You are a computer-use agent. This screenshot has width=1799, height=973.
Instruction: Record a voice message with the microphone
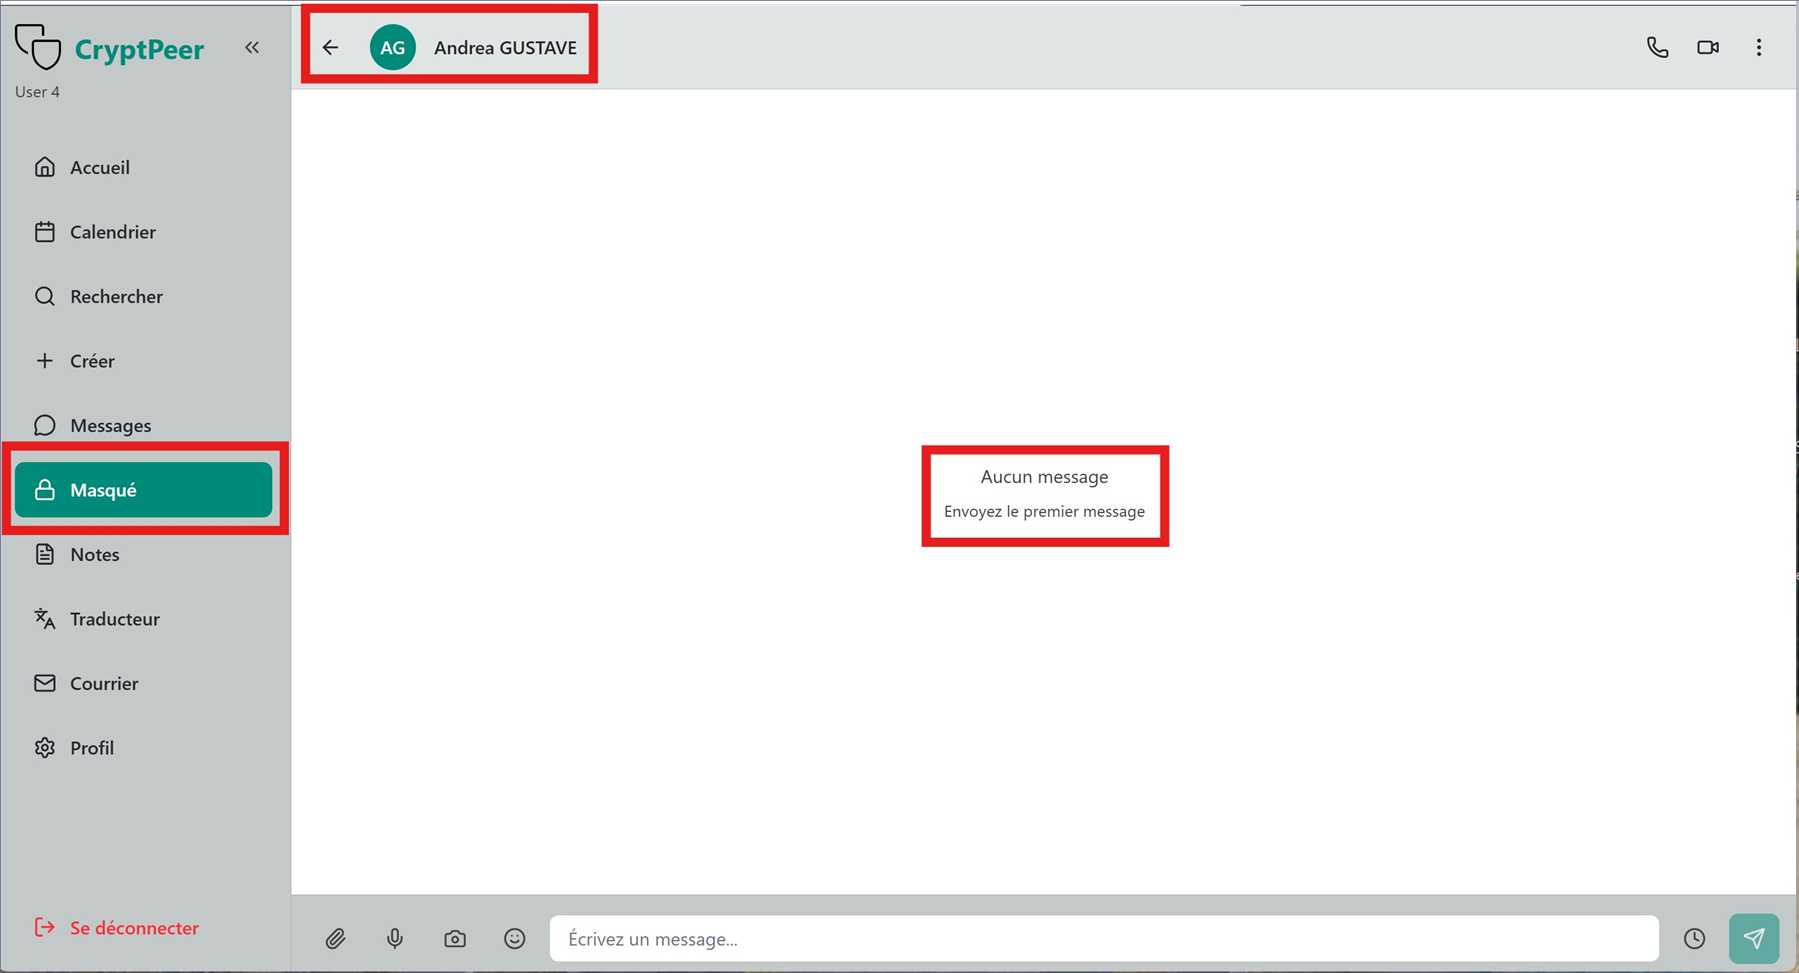tap(395, 938)
